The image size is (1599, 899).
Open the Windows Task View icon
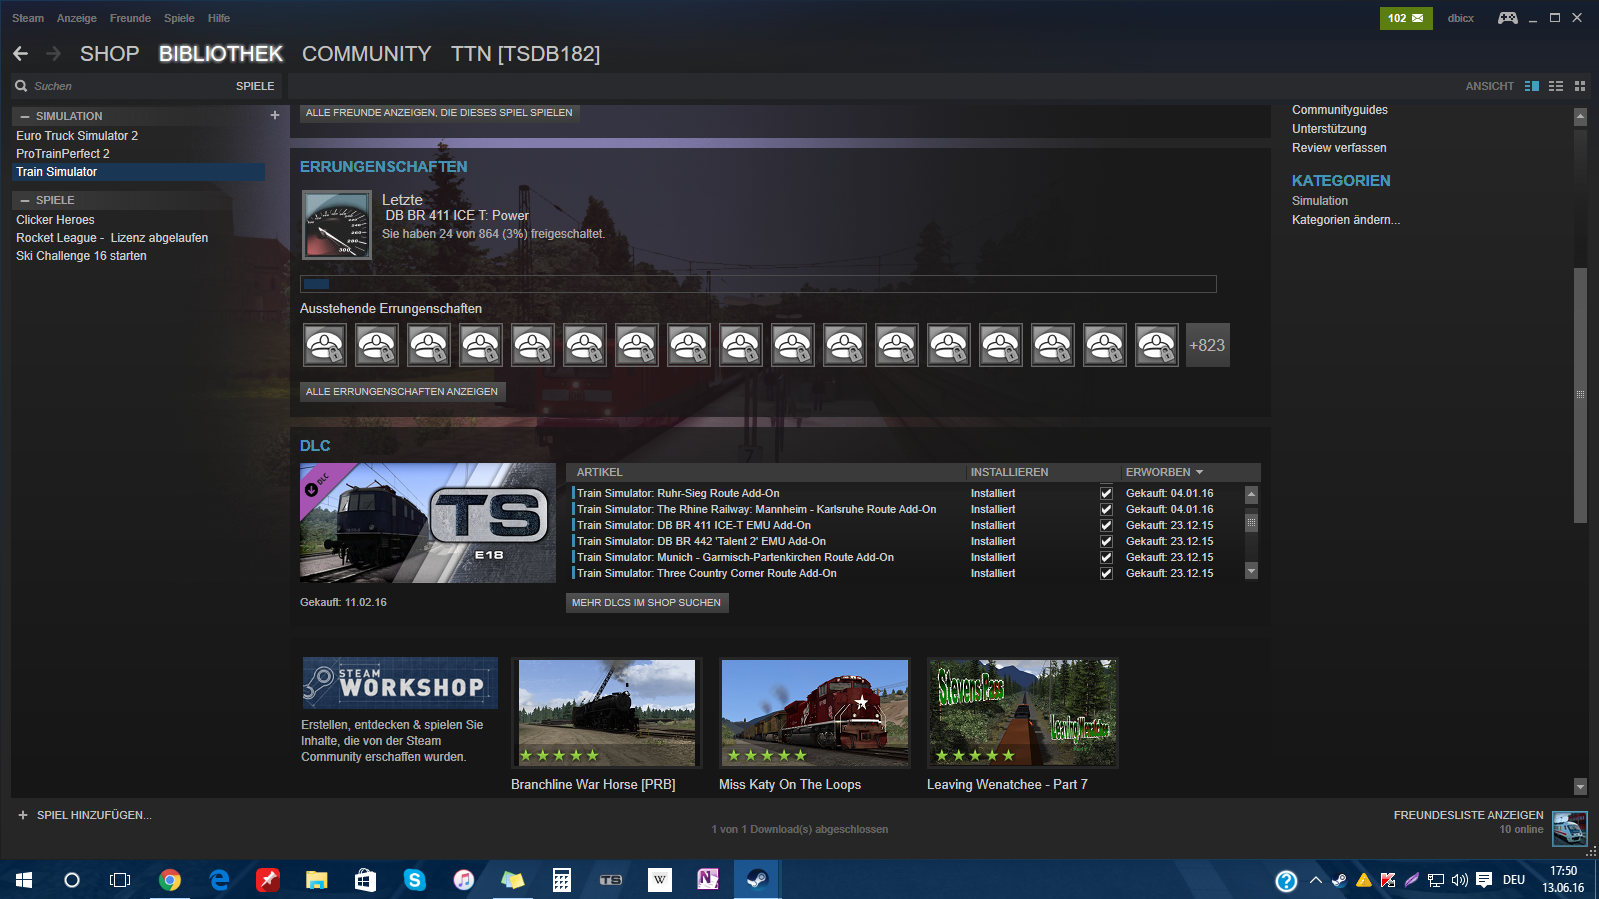pyautogui.click(x=120, y=880)
